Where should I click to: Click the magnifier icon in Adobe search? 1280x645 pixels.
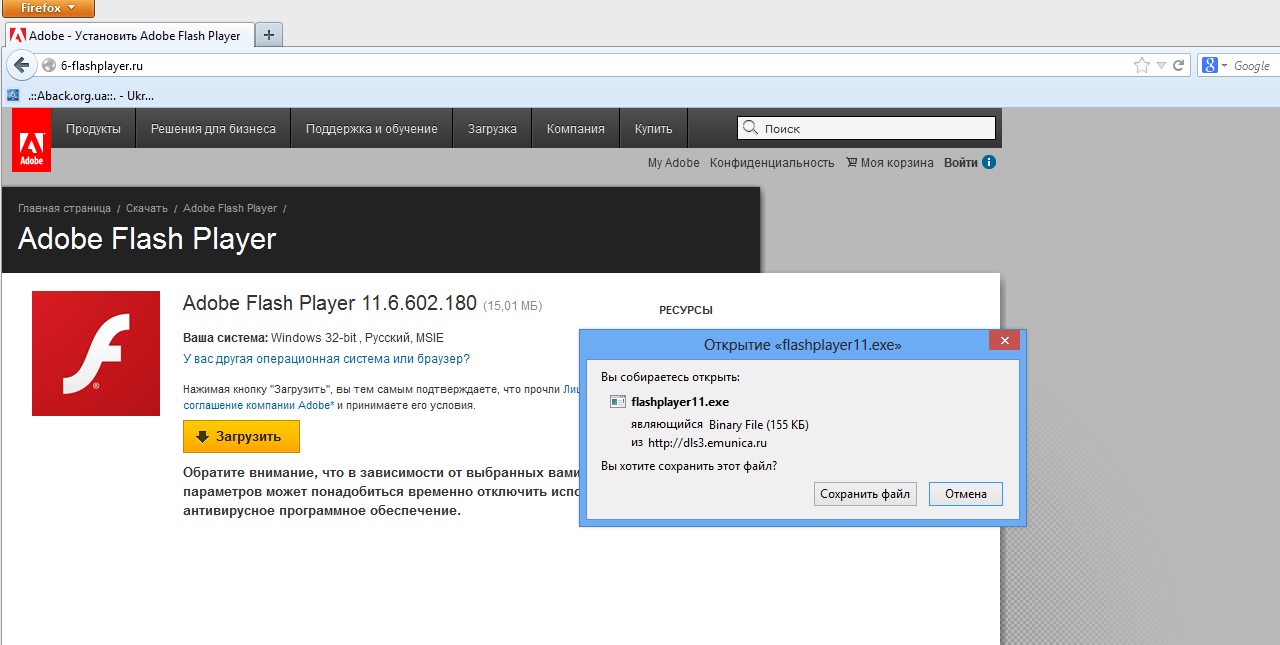750,128
